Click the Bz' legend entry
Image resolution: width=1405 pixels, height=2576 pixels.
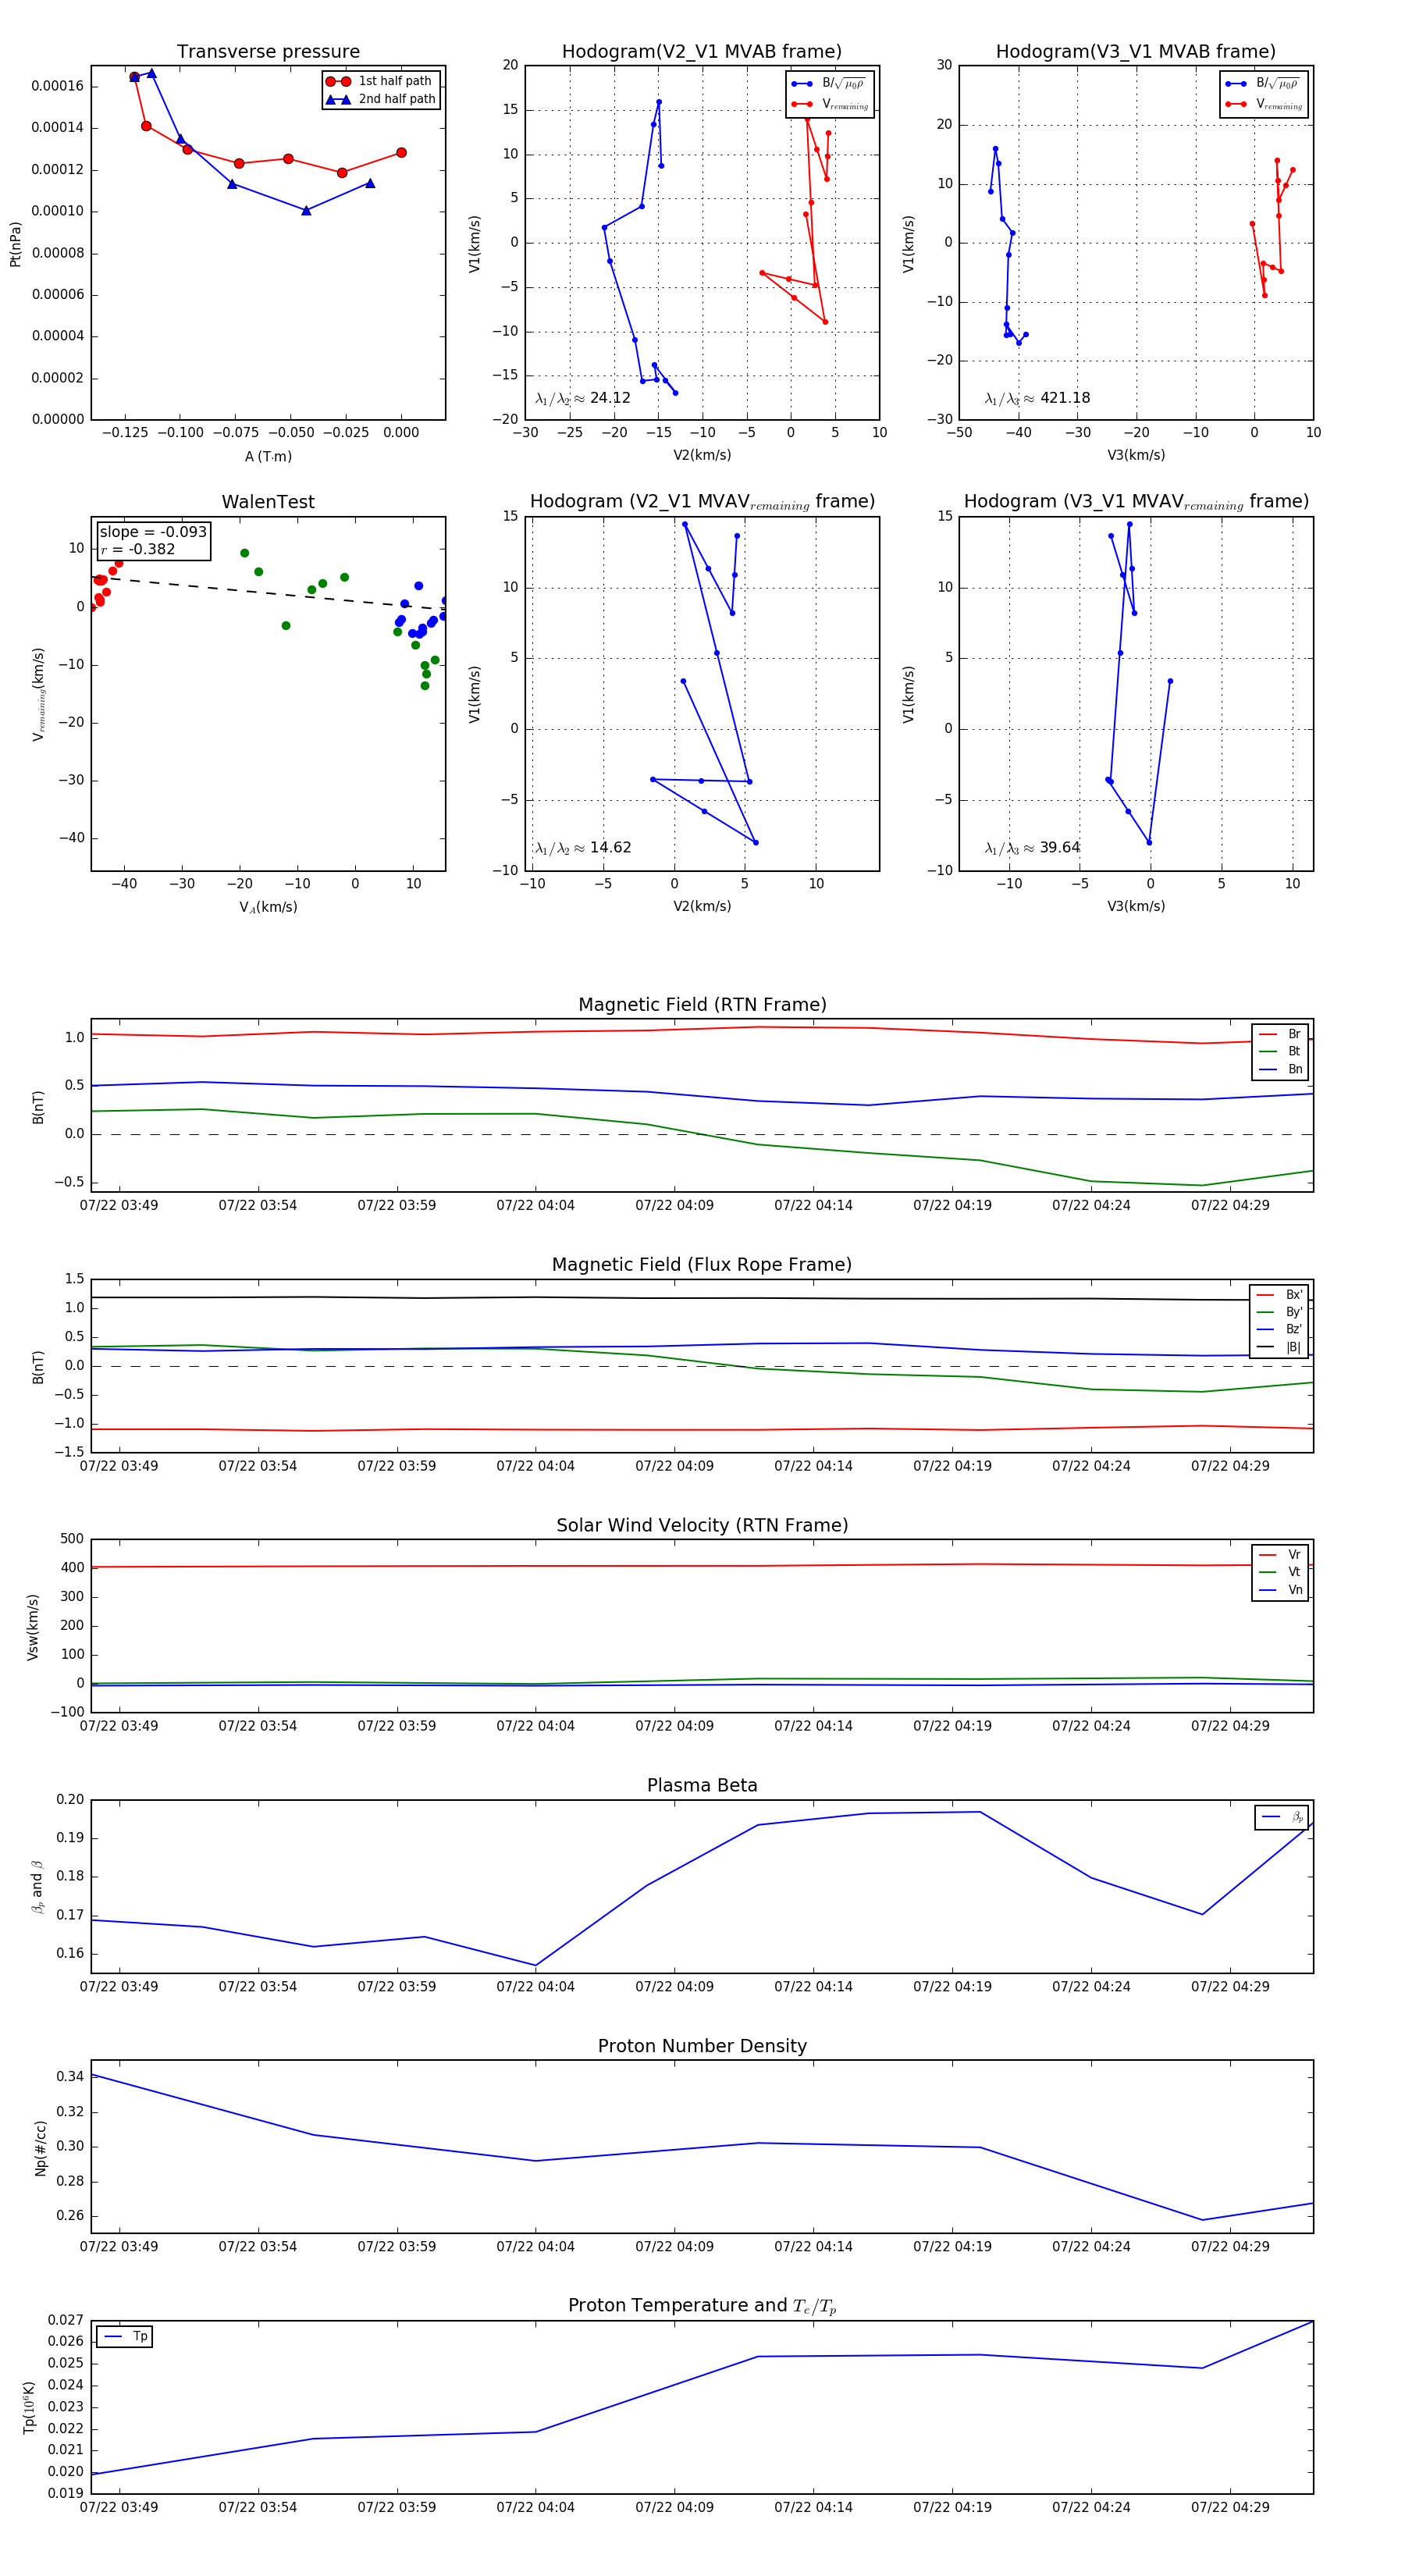[1279, 1329]
